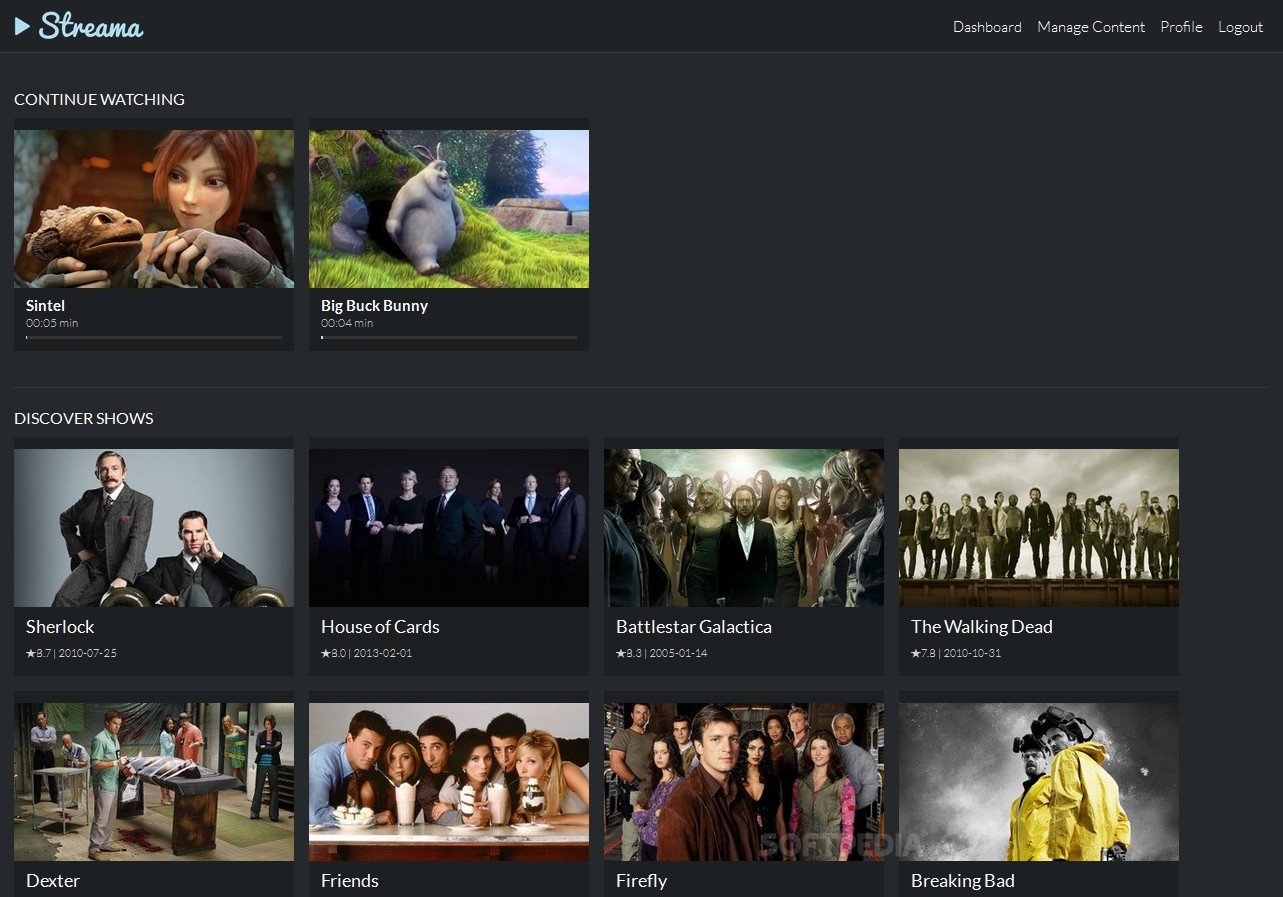Select the Friends show thumbnail
The image size is (1283, 897).
tap(449, 782)
